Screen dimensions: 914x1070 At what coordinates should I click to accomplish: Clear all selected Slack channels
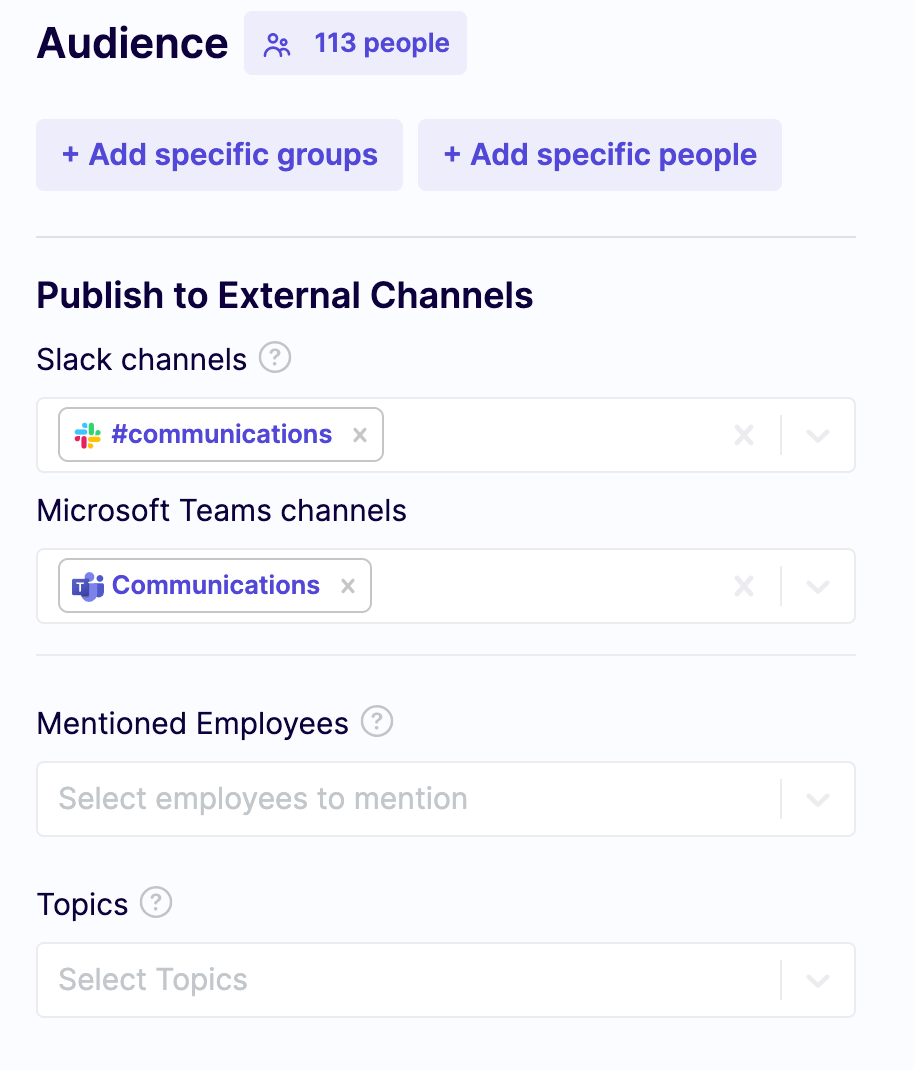pyautogui.click(x=744, y=435)
